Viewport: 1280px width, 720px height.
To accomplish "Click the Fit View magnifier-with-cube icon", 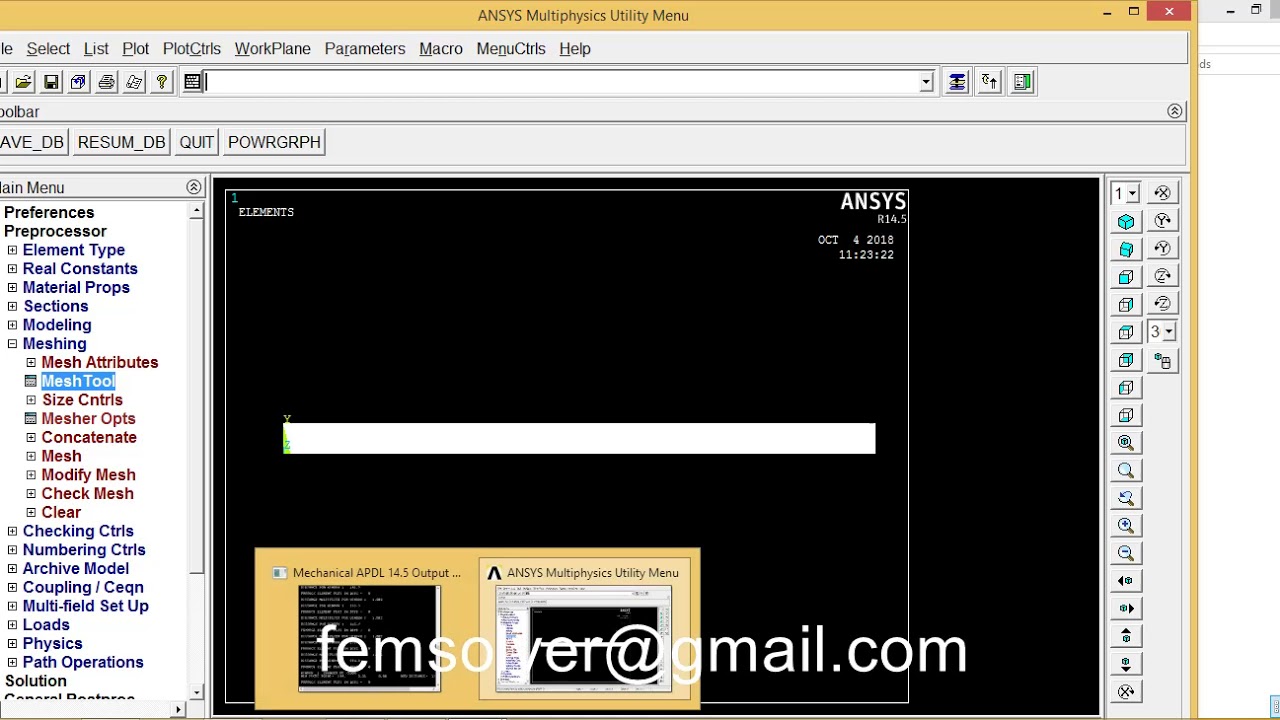I will [1126, 443].
